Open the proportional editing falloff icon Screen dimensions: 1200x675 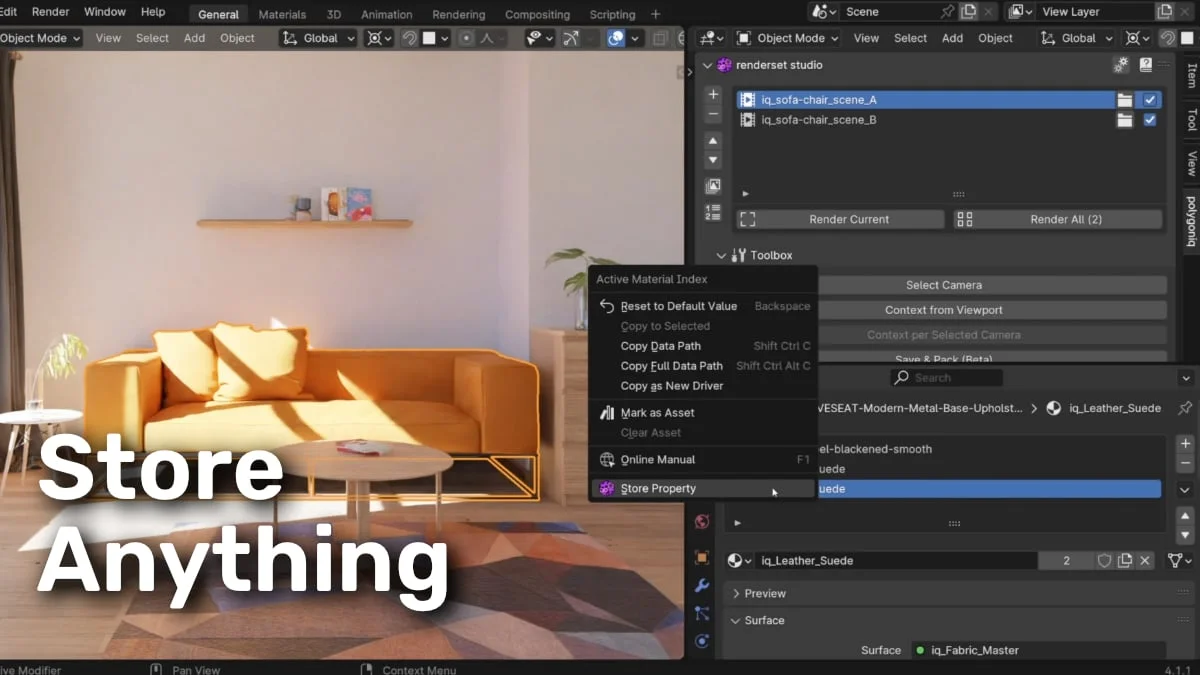pos(487,38)
